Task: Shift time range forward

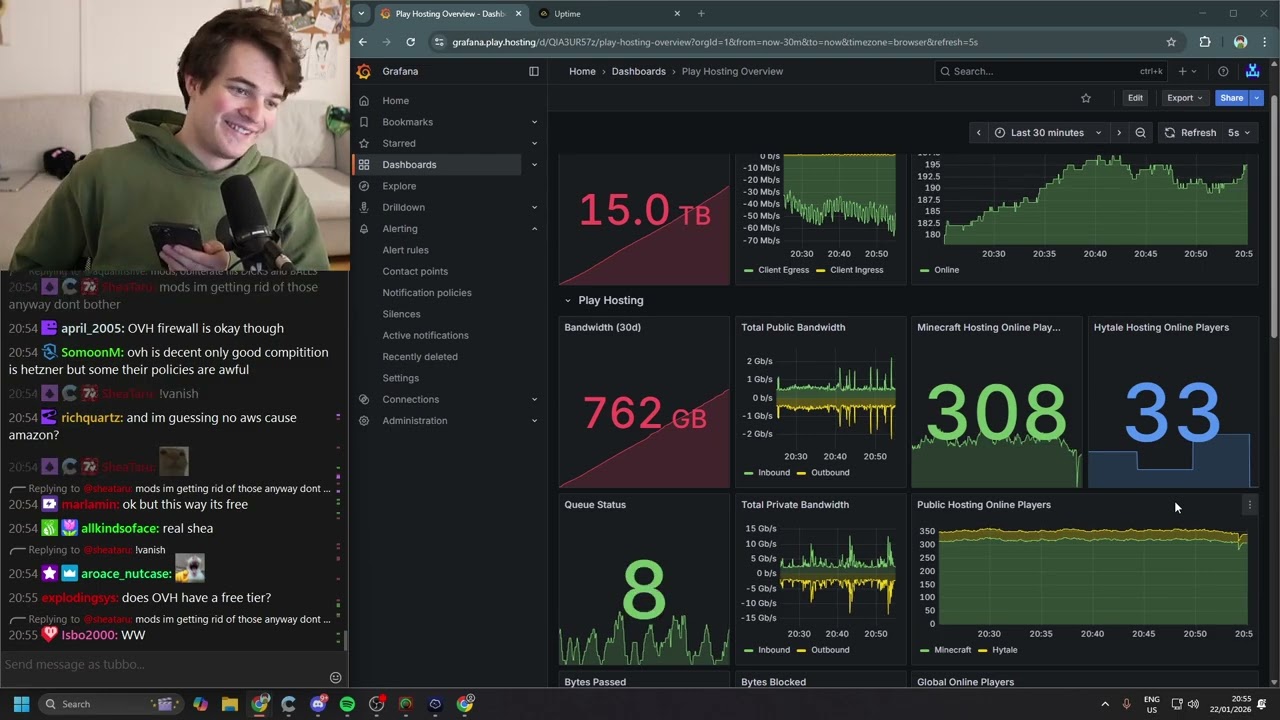Action: click(1119, 133)
